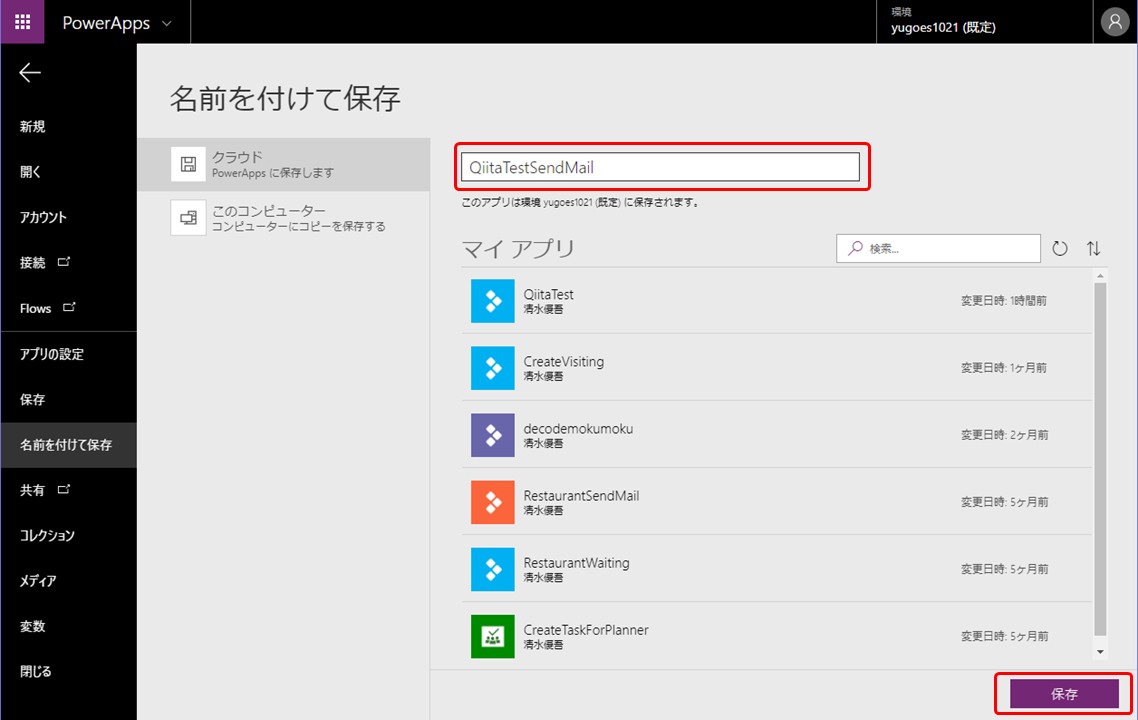Refresh the マイ アプリ list

1059,248
